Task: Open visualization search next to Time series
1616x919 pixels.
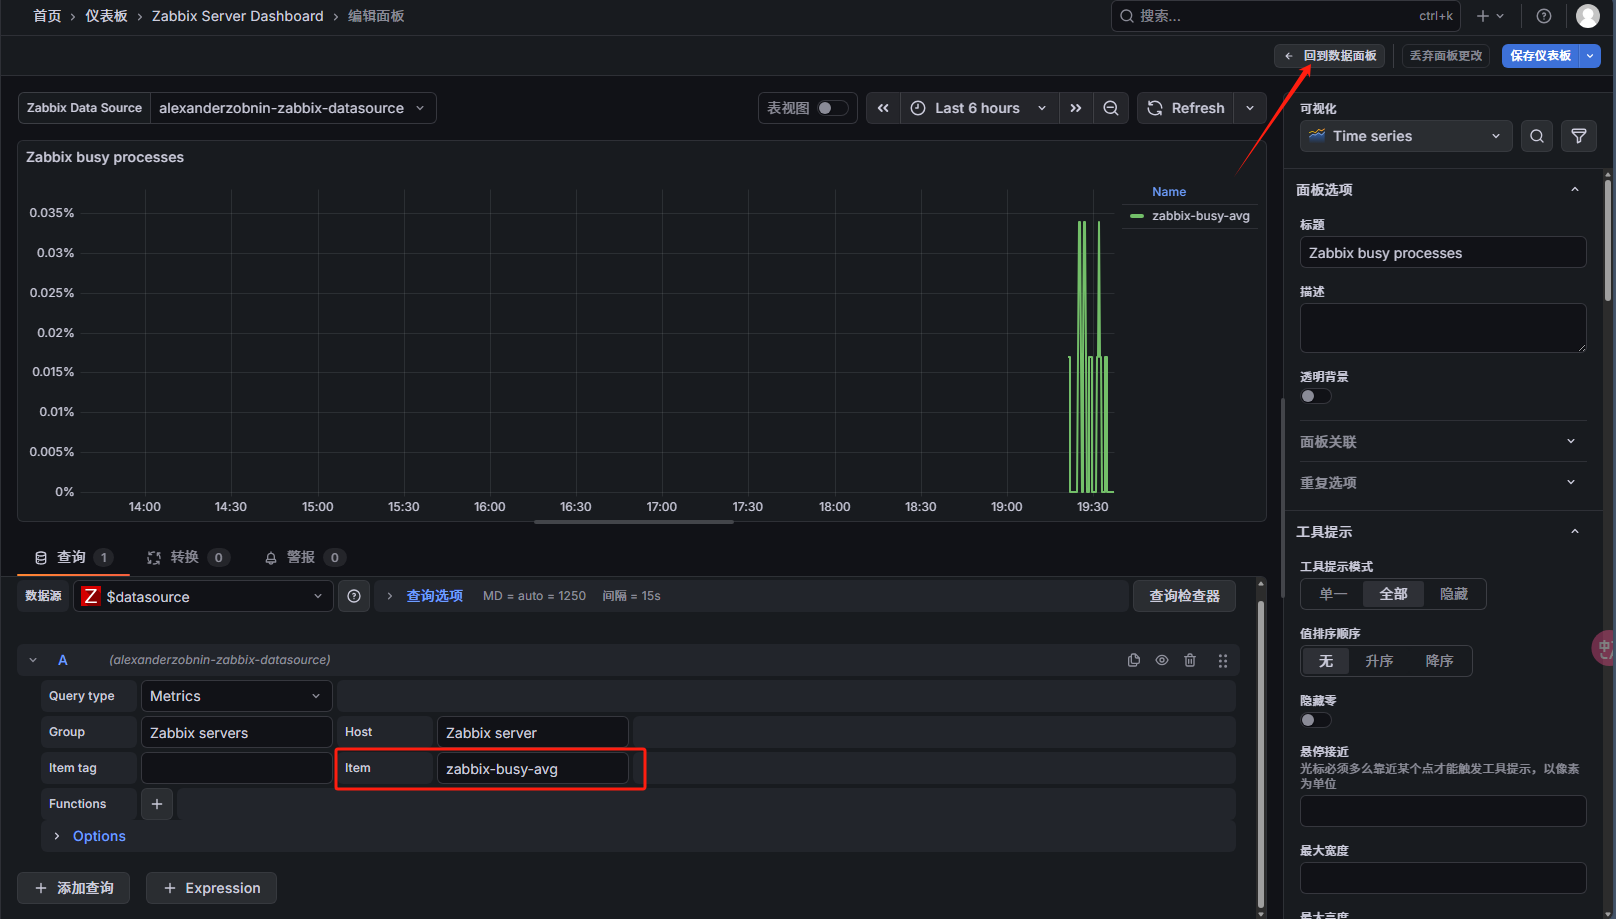Action: pyautogui.click(x=1537, y=136)
